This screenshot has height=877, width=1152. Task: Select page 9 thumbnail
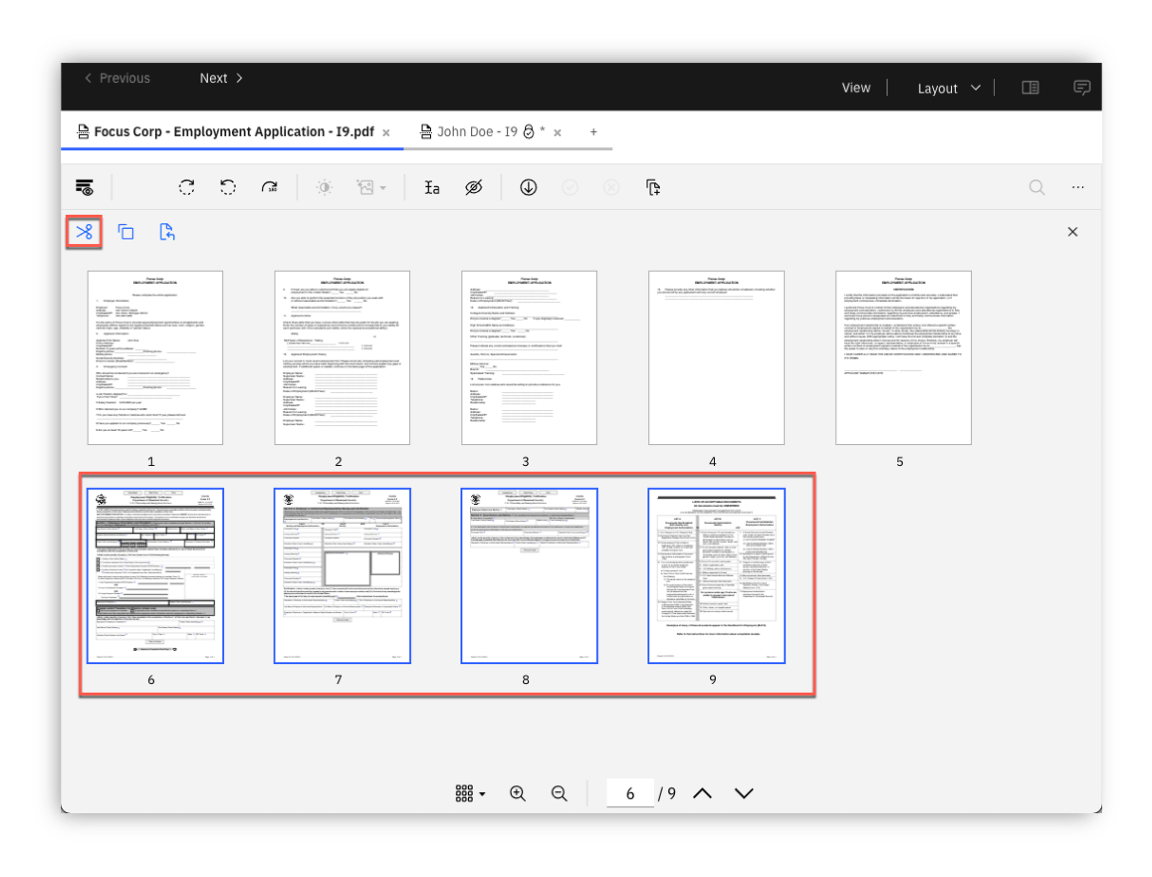[716, 576]
